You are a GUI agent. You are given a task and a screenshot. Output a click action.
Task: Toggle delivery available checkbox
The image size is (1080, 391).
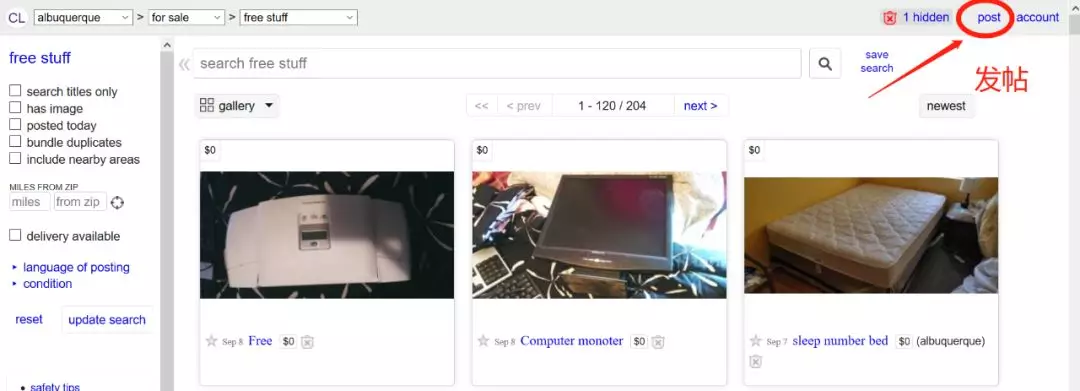tap(15, 235)
